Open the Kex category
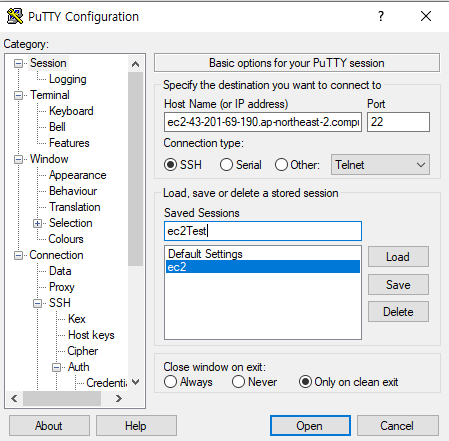The image size is (449, 441). [77, 319]
